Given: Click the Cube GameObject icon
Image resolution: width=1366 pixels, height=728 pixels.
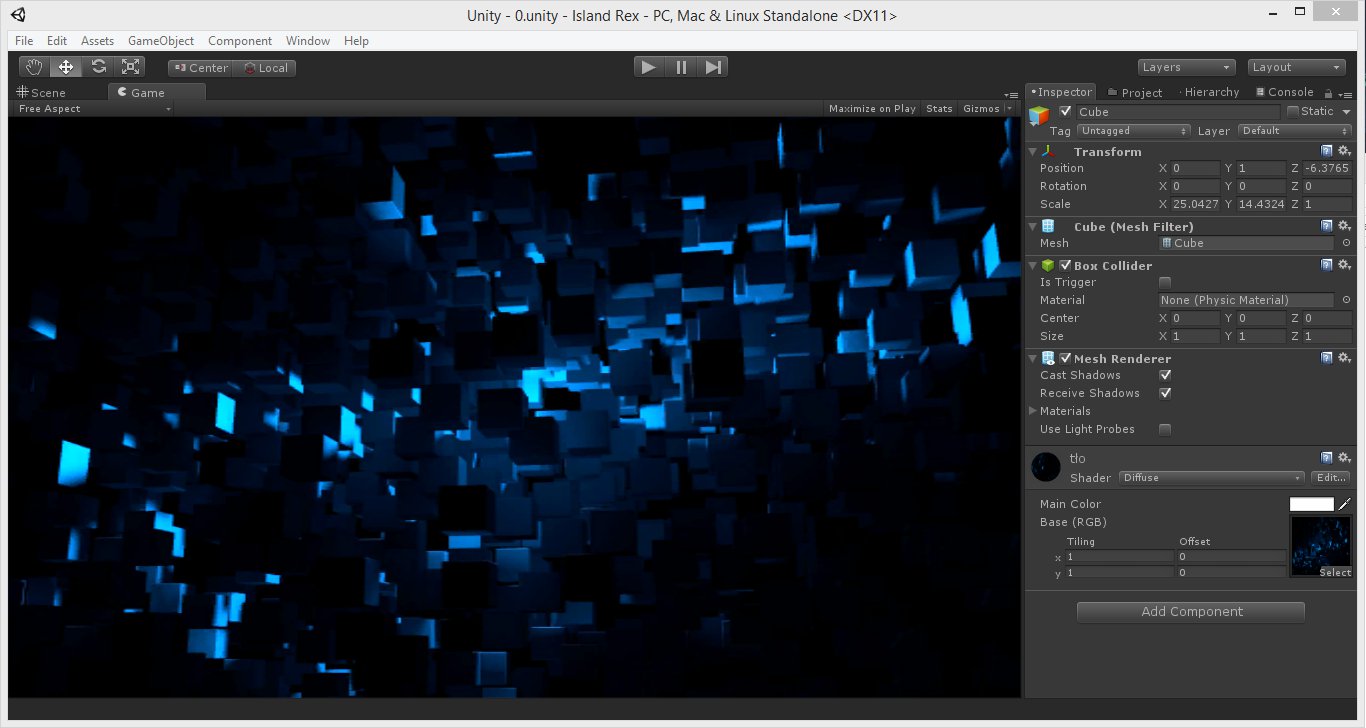Looking at the screenshot, I should click(1040, 116).
